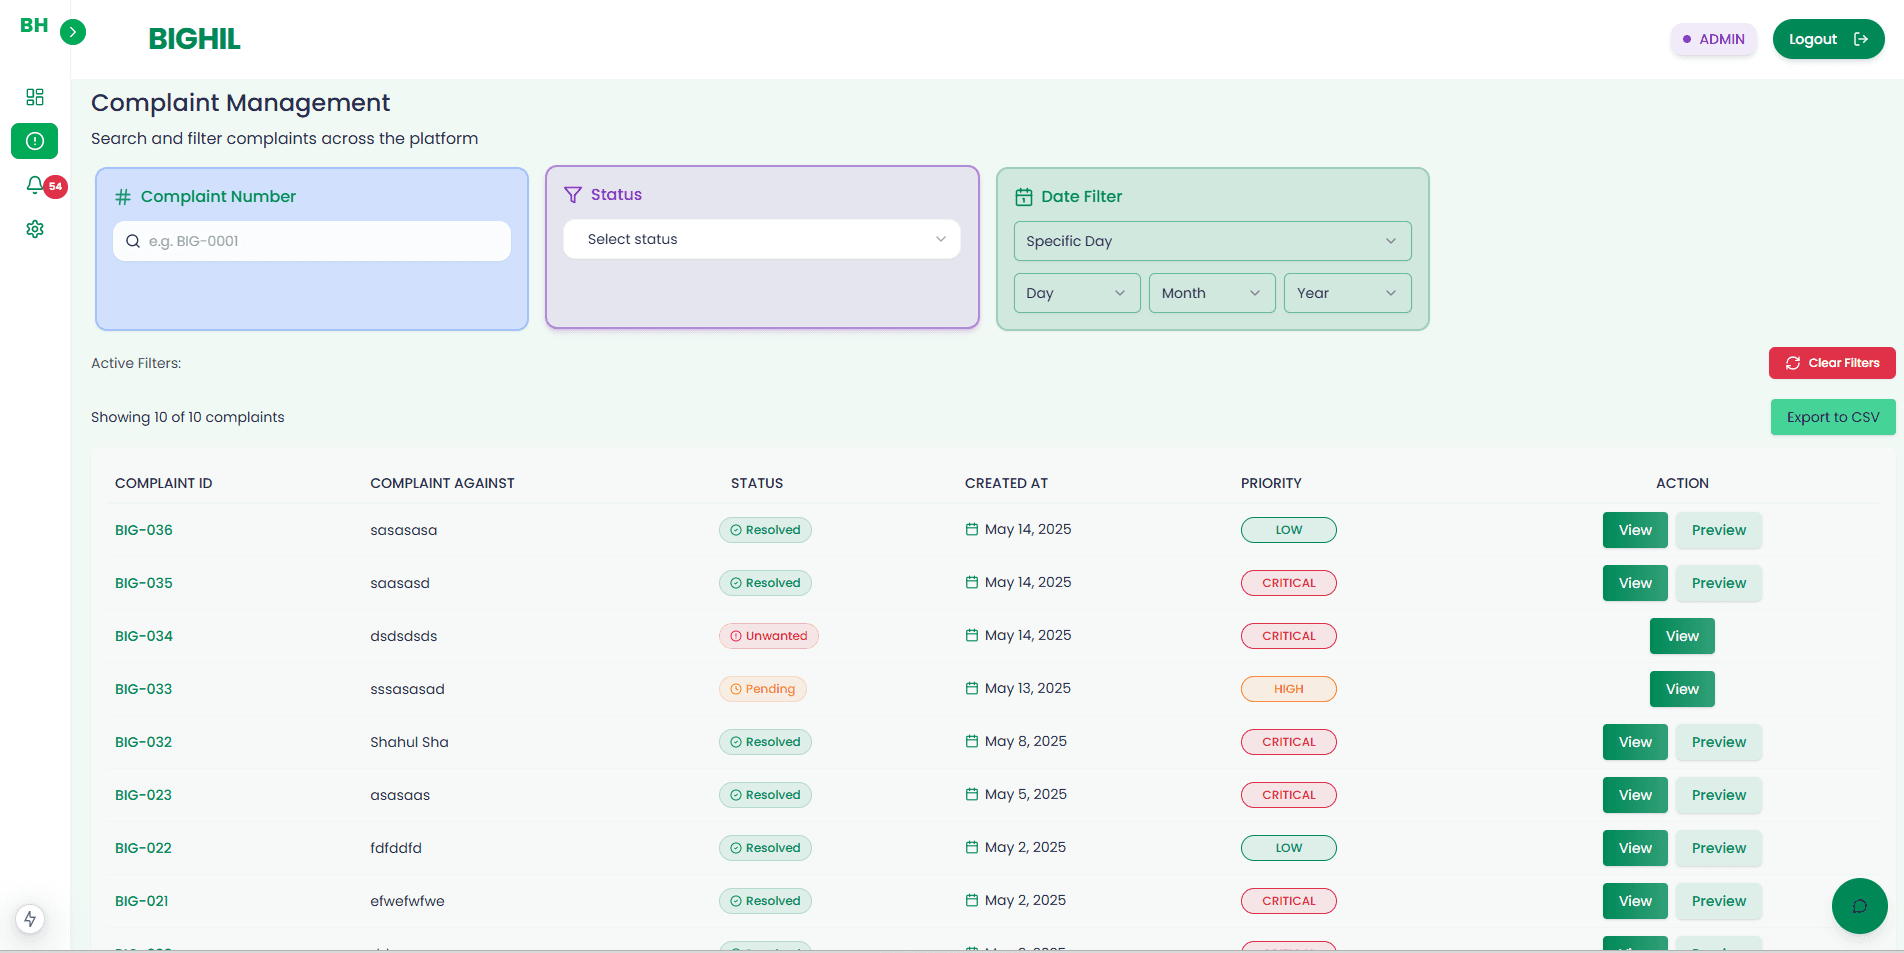Open the dashboard grid icon in sidebar
Viewport: 1904px width, 953px height.
pos(35,97)
